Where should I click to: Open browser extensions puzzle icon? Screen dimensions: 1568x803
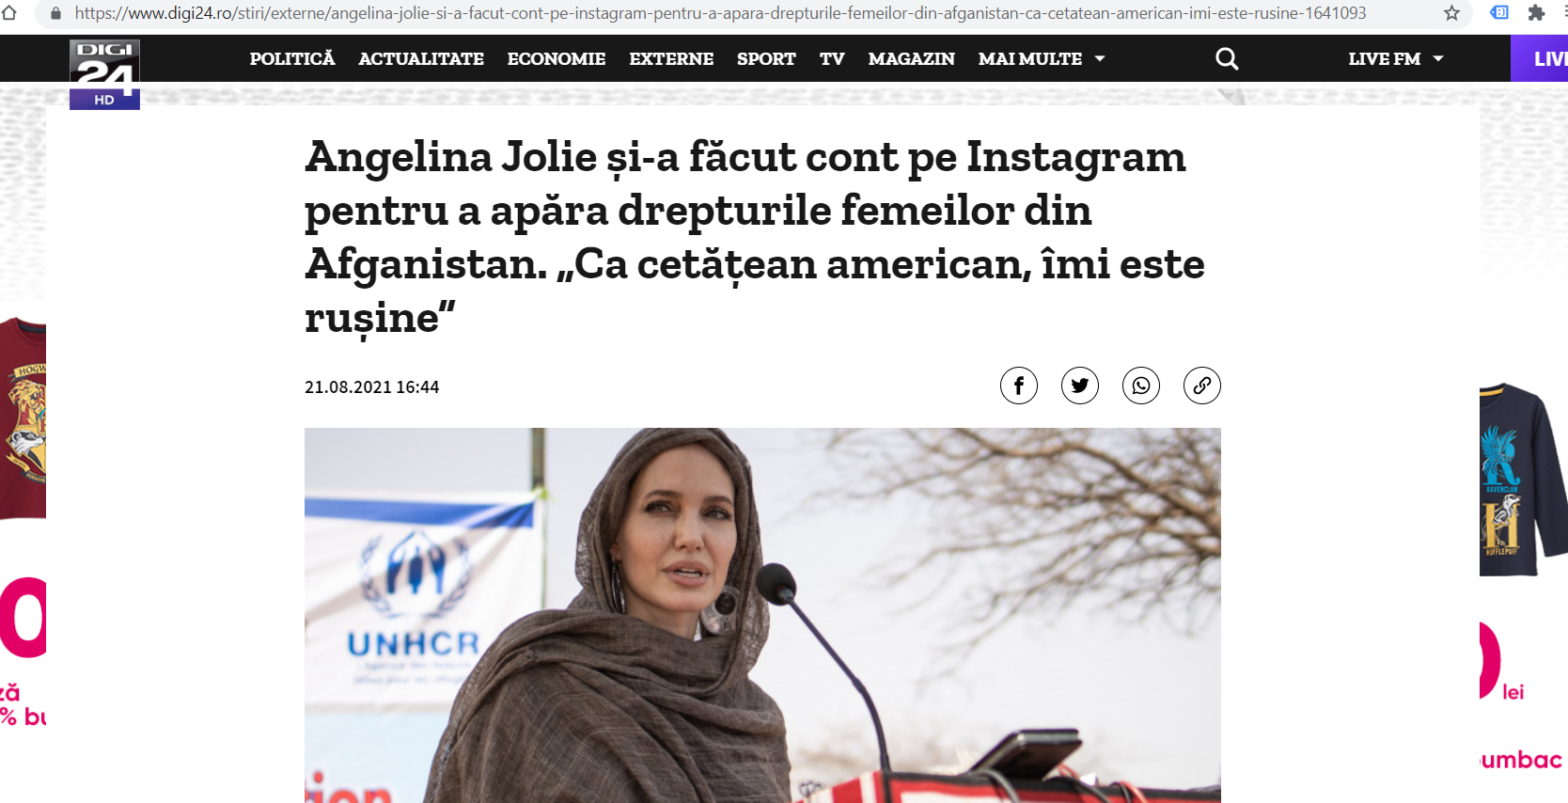pyautogui.click(x=1535, y=14)
